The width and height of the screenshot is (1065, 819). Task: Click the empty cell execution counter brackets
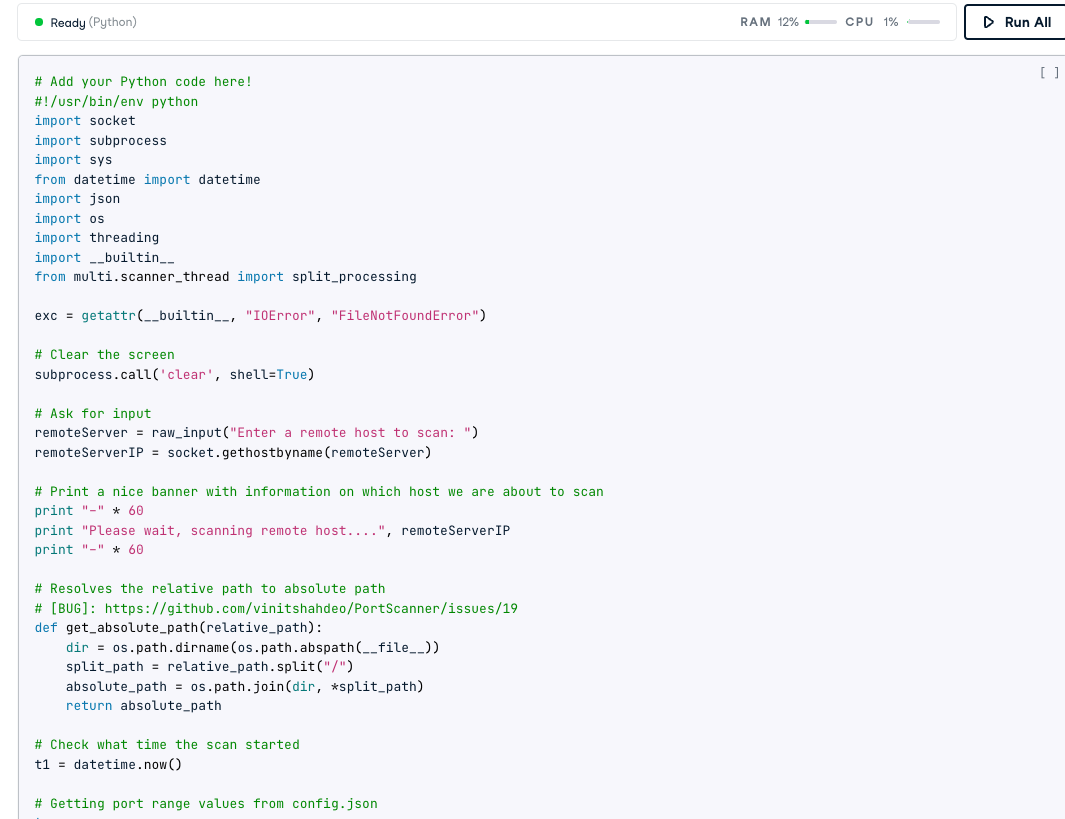pyautogui.click(x=1049, y=72)
